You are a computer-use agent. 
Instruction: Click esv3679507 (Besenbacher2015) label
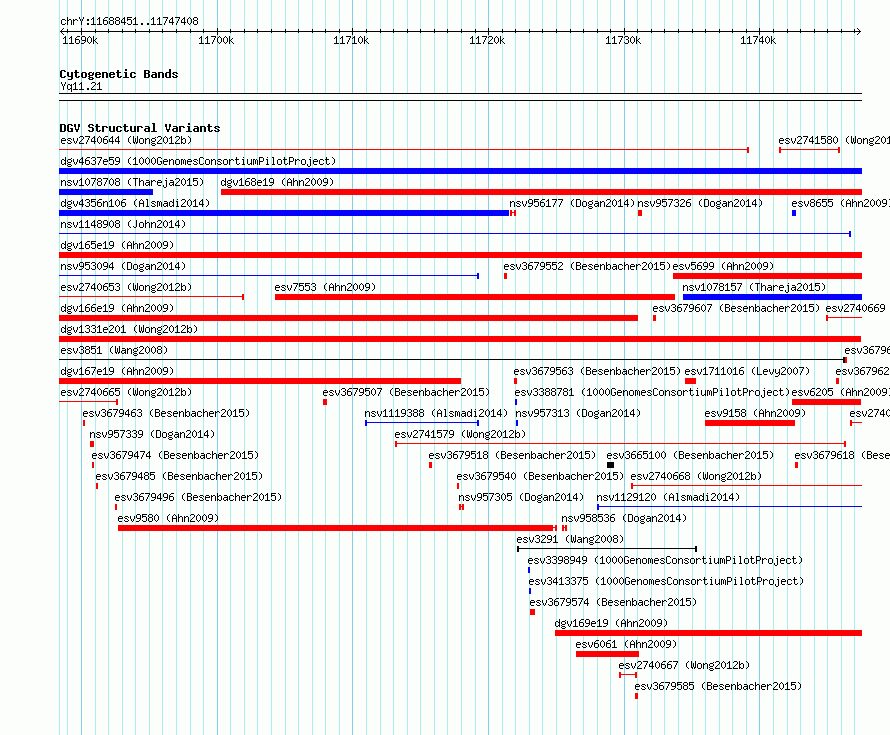406,392
